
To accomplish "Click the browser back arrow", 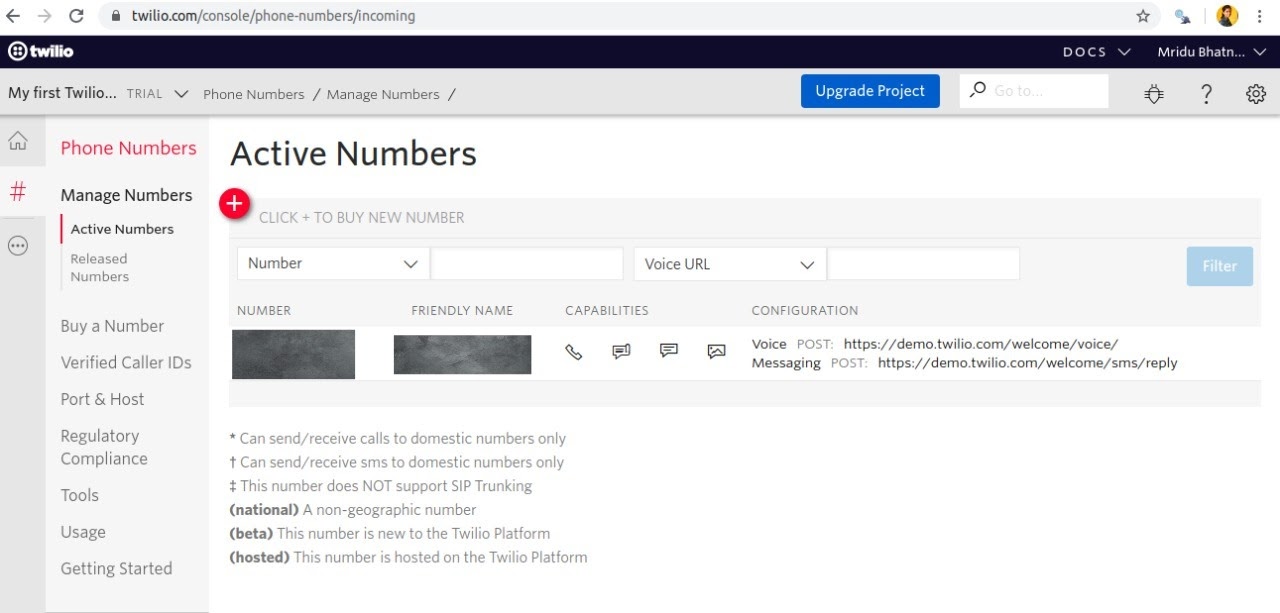I will (x=13, y=16).
